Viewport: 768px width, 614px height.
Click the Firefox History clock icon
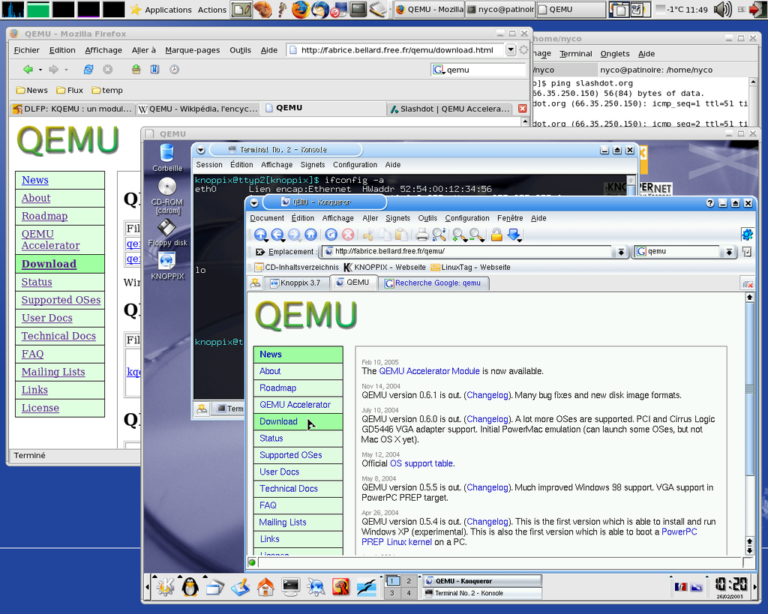[x=174, y=70]
